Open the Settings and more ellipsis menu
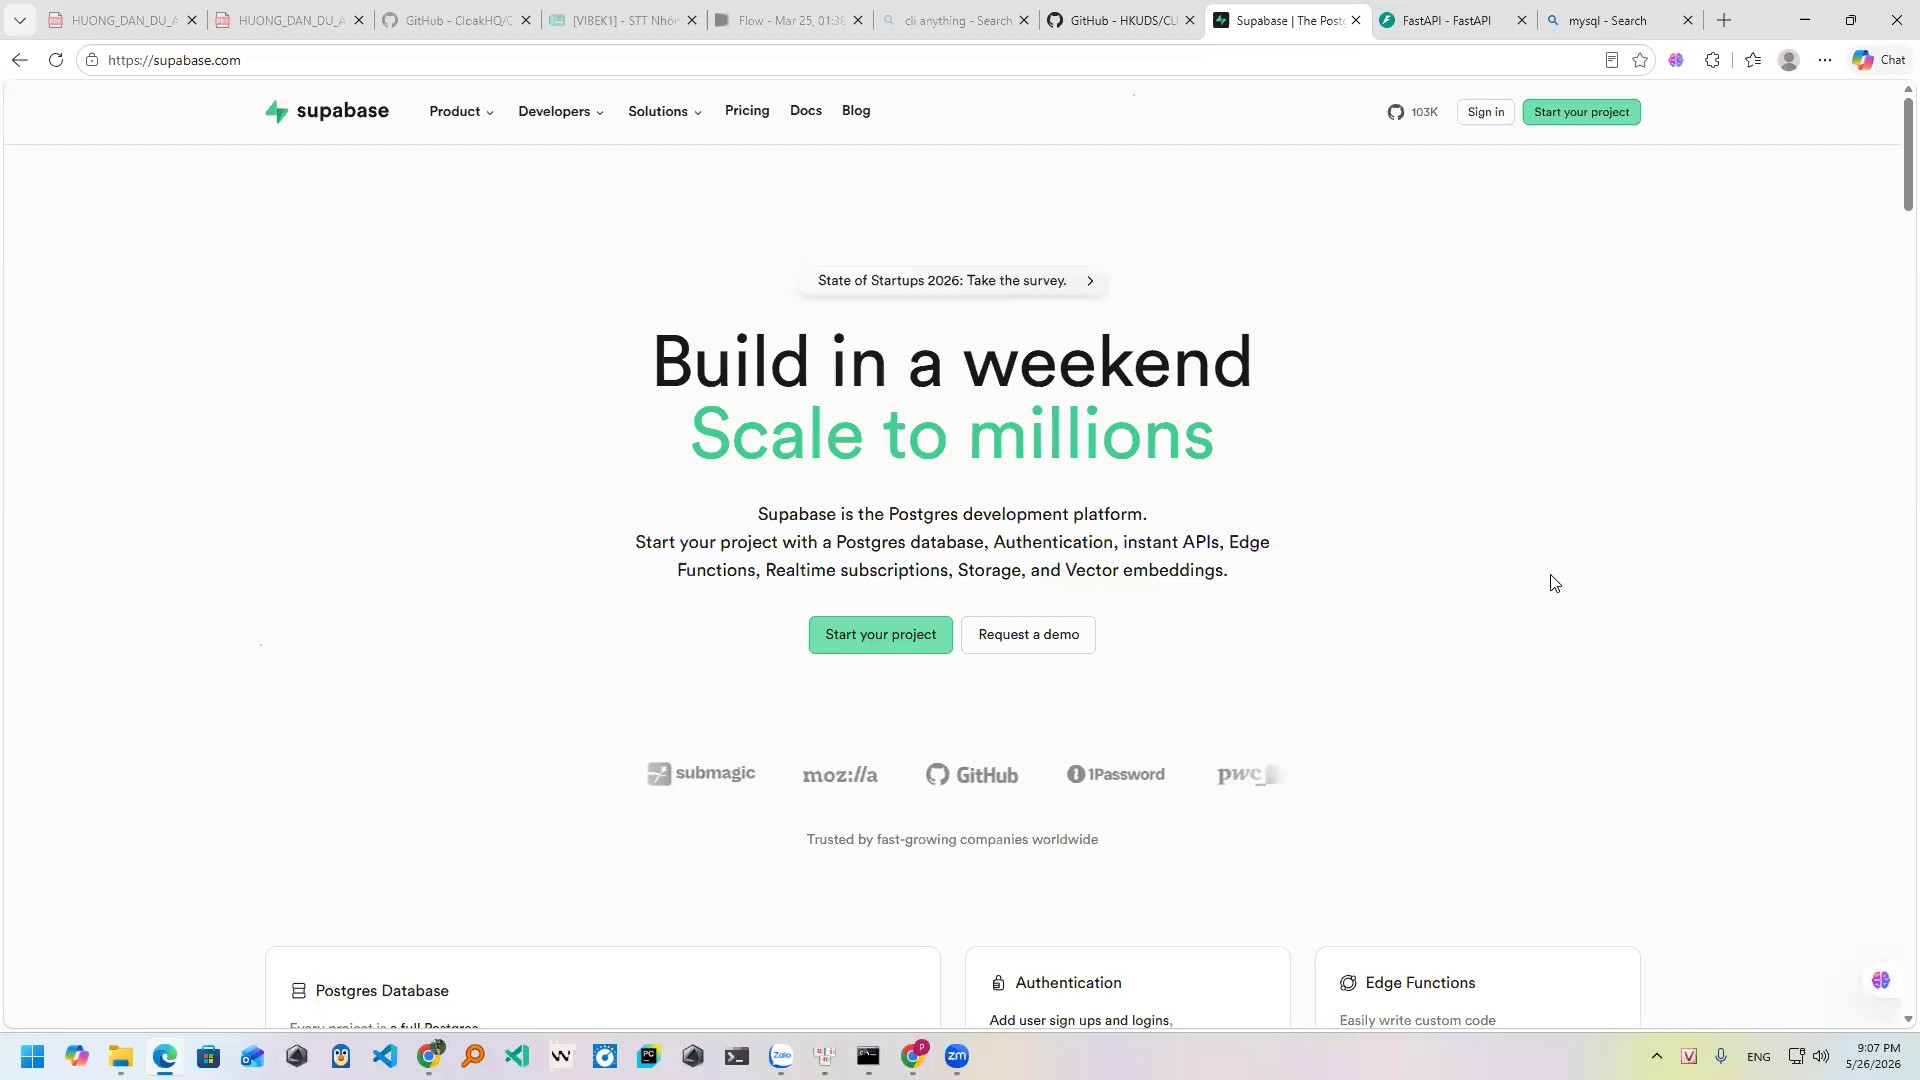 [x=1825, y=60]
